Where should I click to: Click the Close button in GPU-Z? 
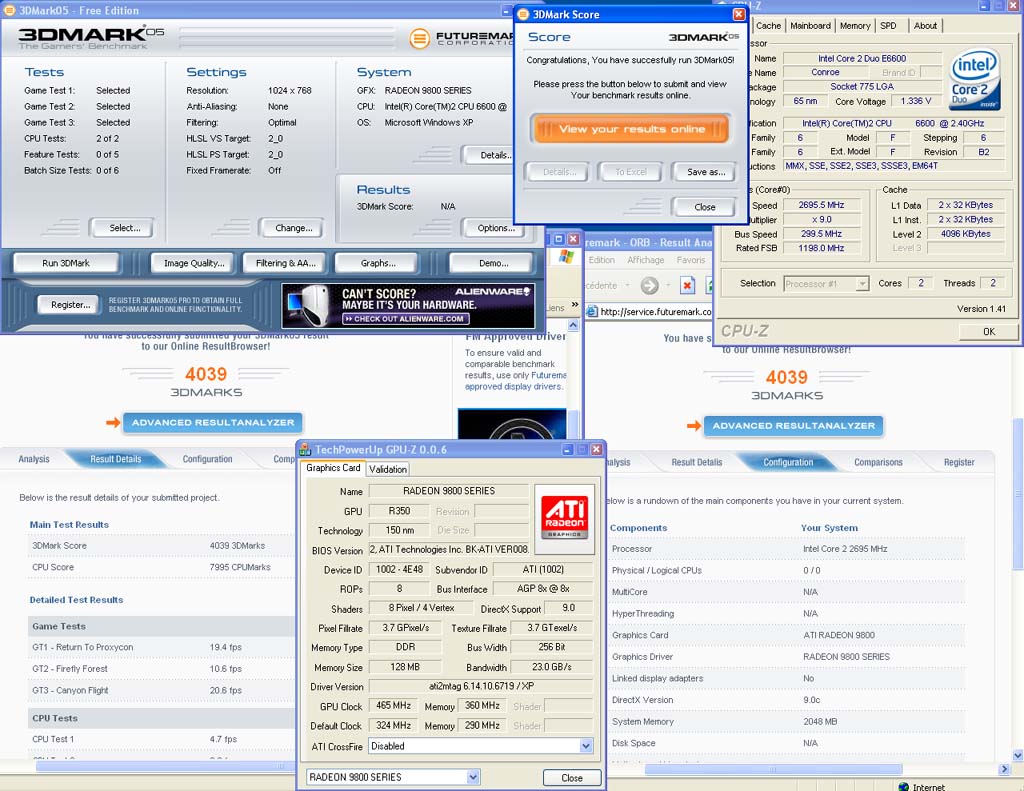(571, 777)
